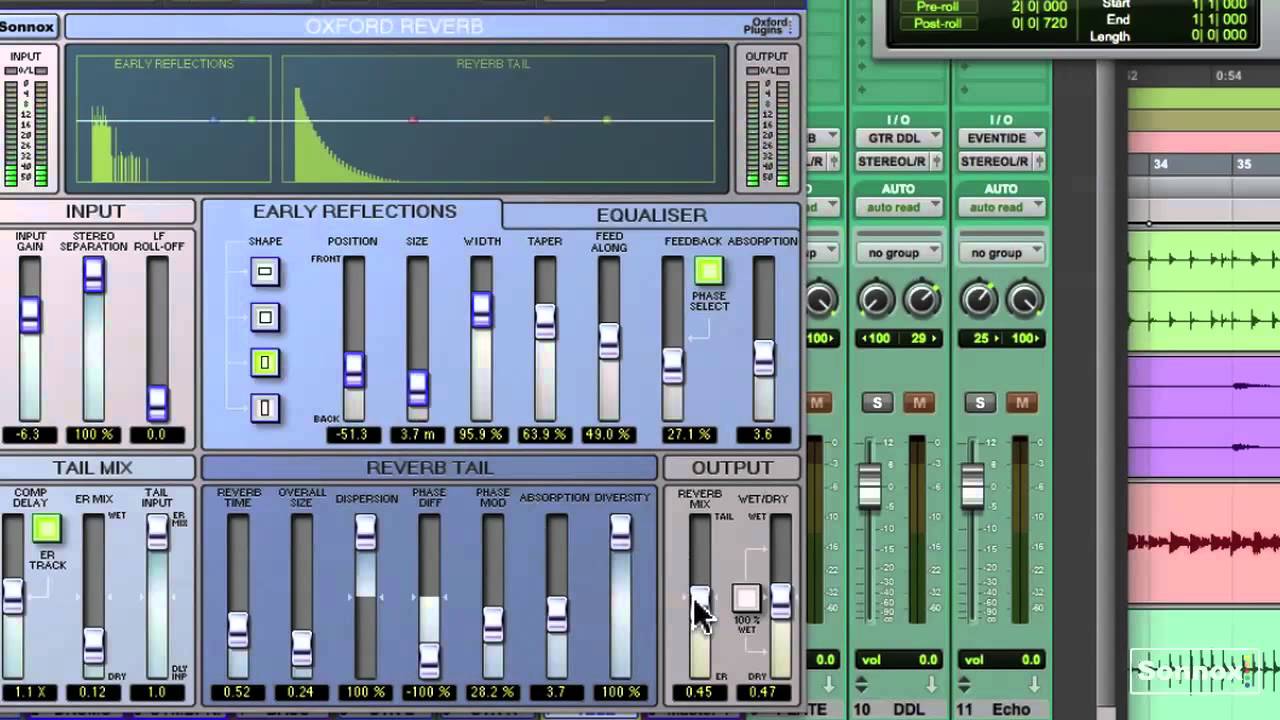Screen dimensions: 1280x720
Task: Click the Echo track volume fader
Action: coord(972,486)
